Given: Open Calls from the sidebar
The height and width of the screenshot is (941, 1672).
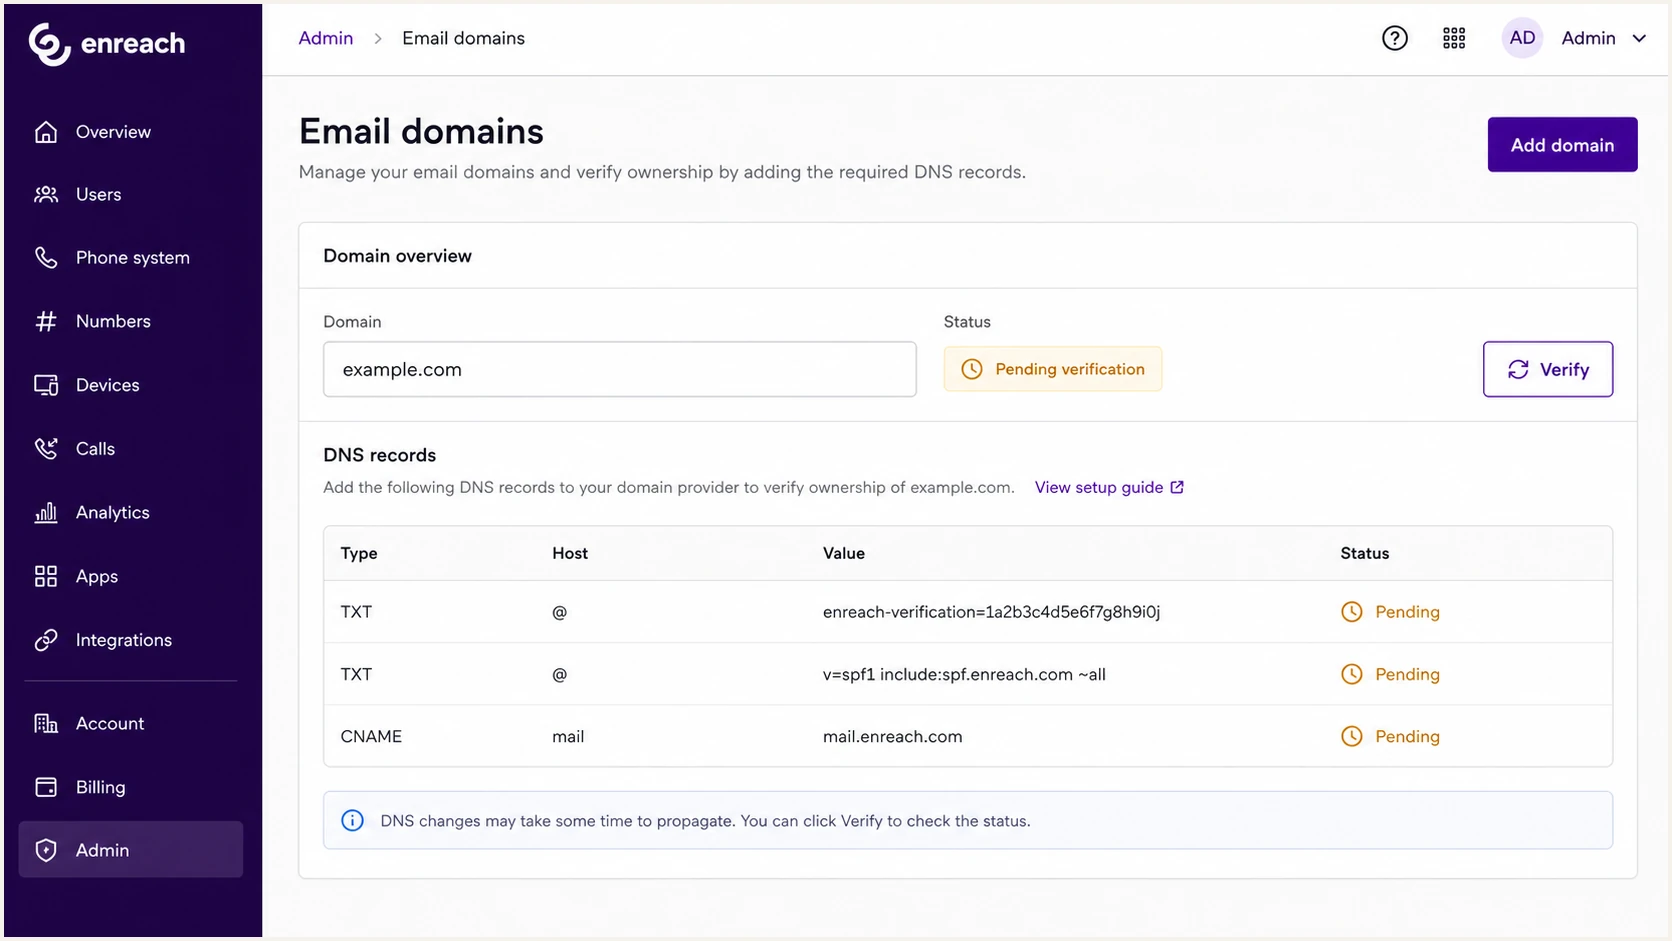Looking at the screenshot, I should 130,449.
